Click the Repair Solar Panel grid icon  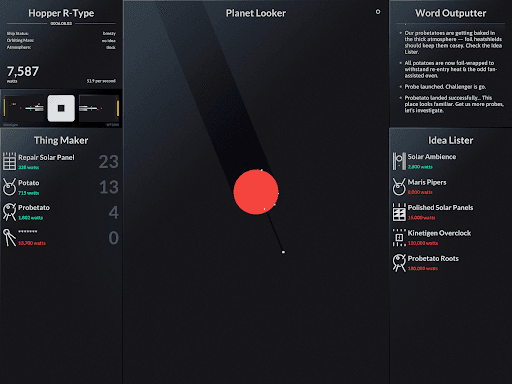coord(9,161)
